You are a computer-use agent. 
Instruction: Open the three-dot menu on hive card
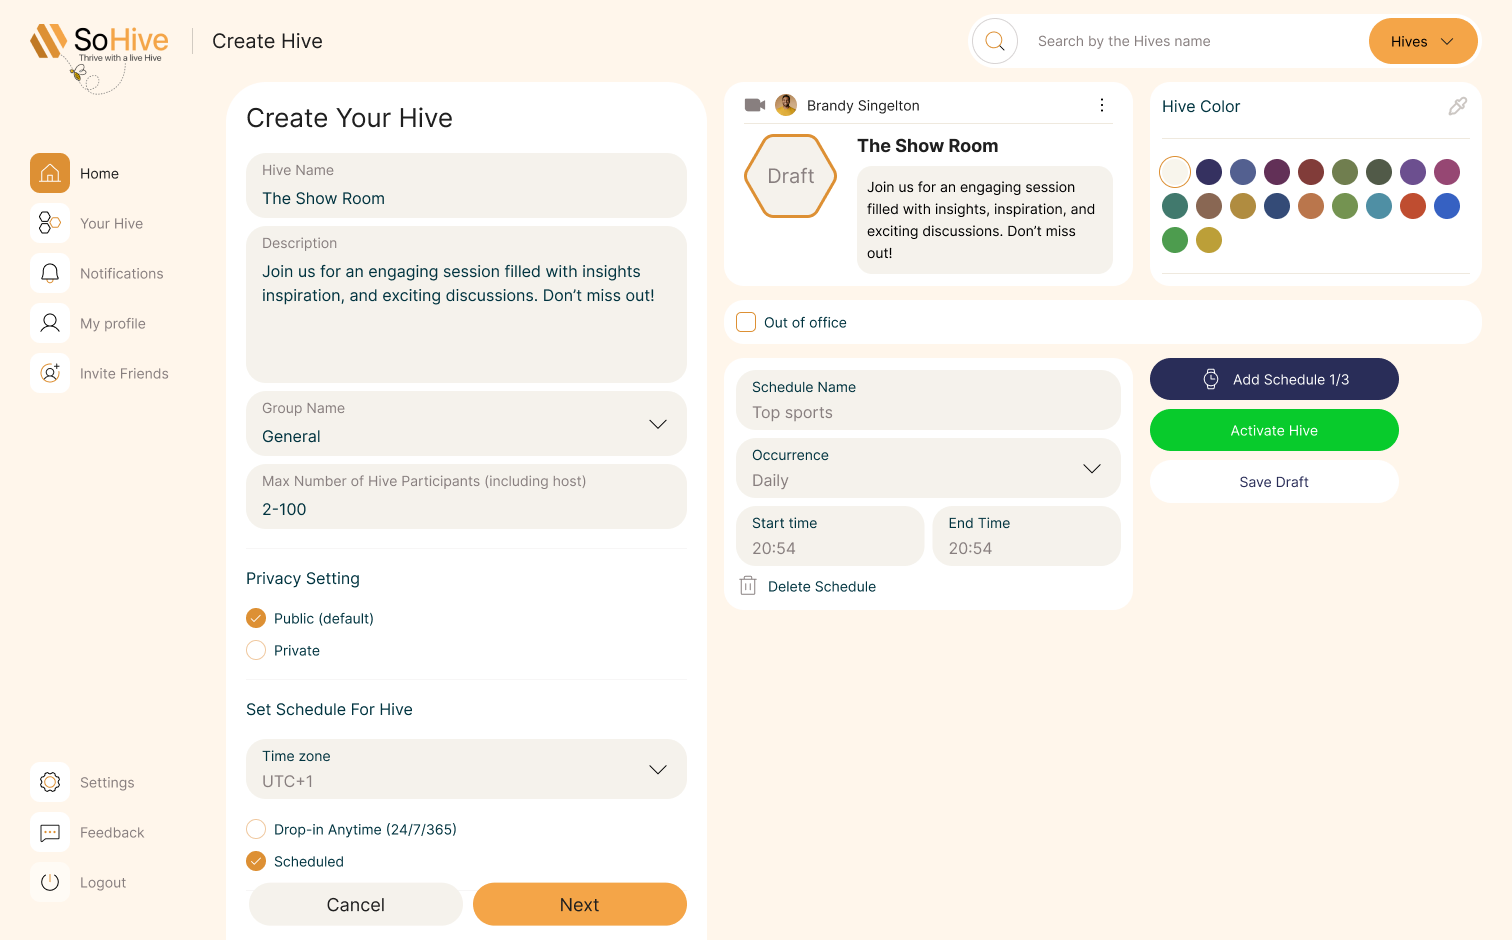(x=1102, y=105)
